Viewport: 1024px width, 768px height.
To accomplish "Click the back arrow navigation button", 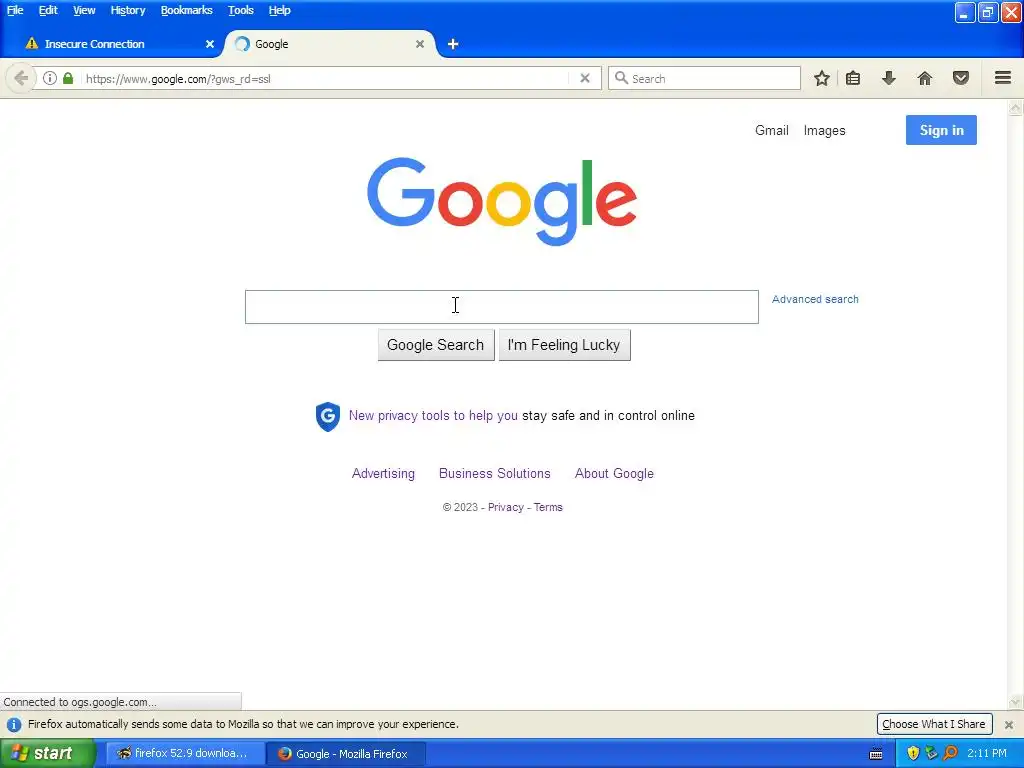I will coord(21,78).
